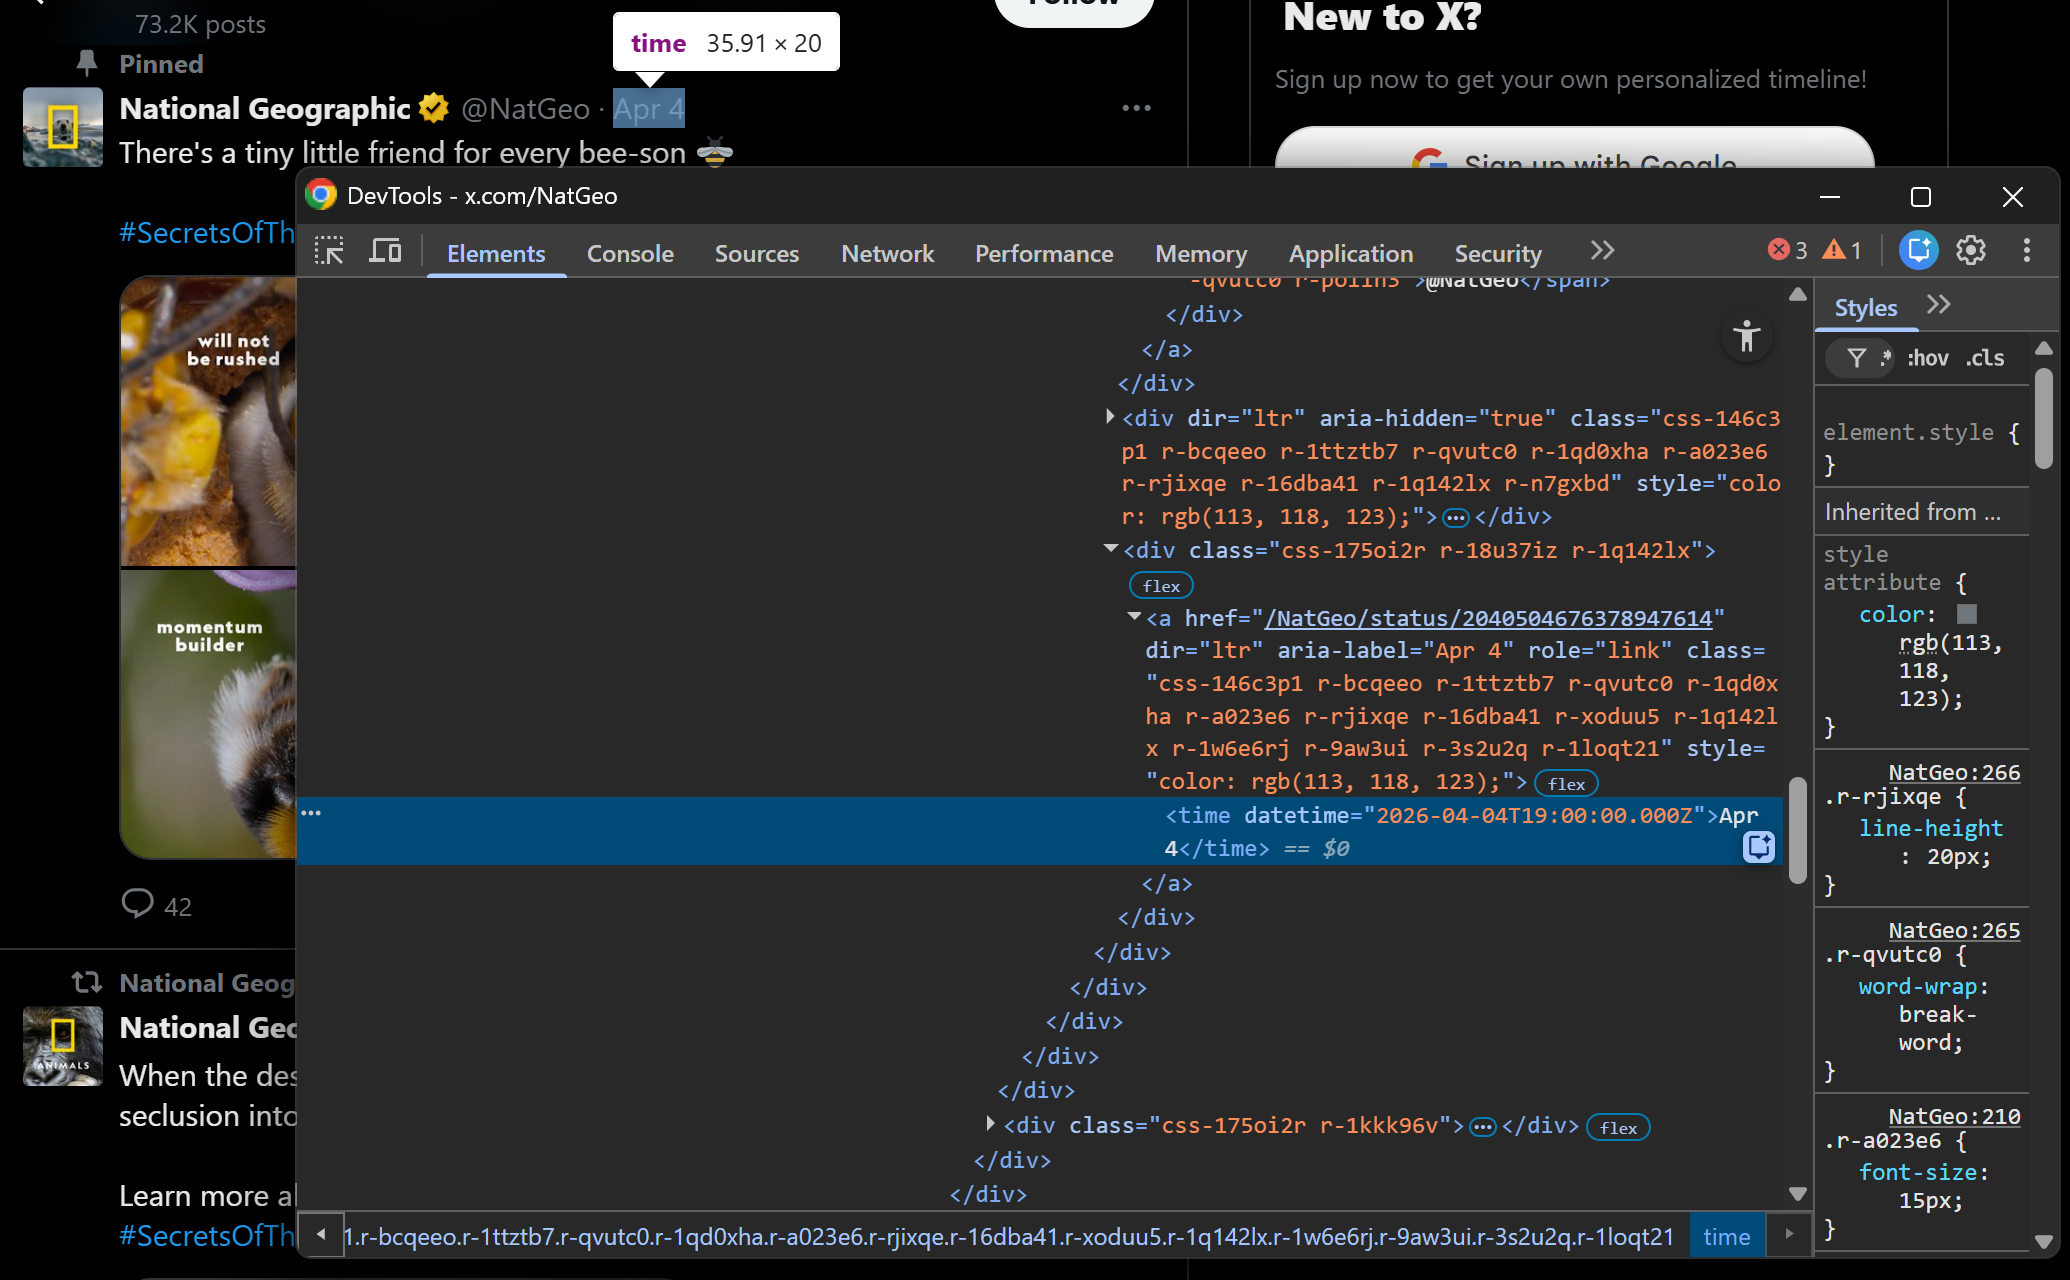Switch to the Elements tab
Screen dimensions: 2070x1280
tap(496, 254)
